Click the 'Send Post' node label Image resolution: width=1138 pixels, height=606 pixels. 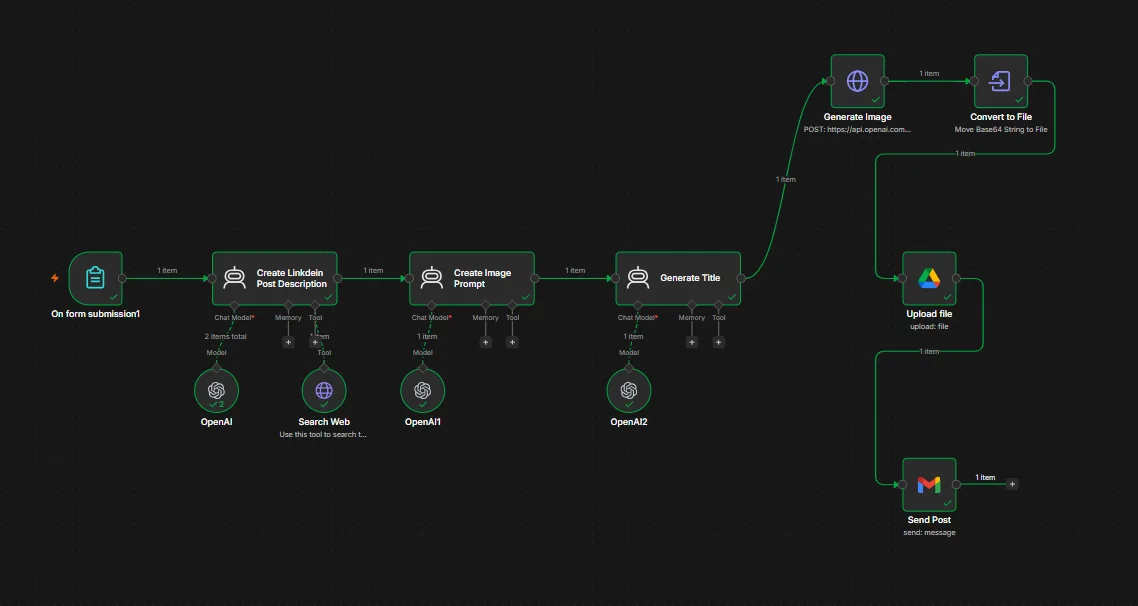pos(929,520)
